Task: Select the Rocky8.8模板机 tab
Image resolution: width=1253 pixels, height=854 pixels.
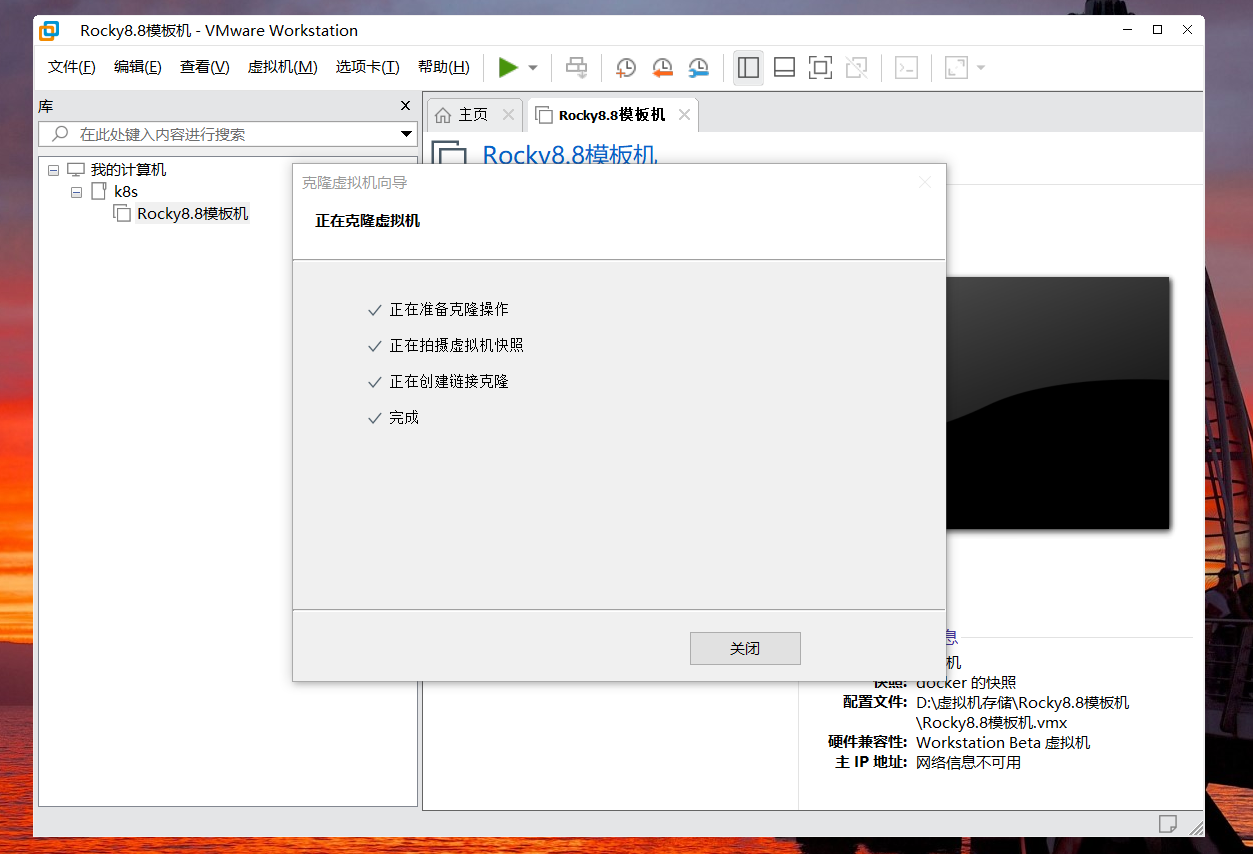Action: pyautogui.click(x=612, y=115)
